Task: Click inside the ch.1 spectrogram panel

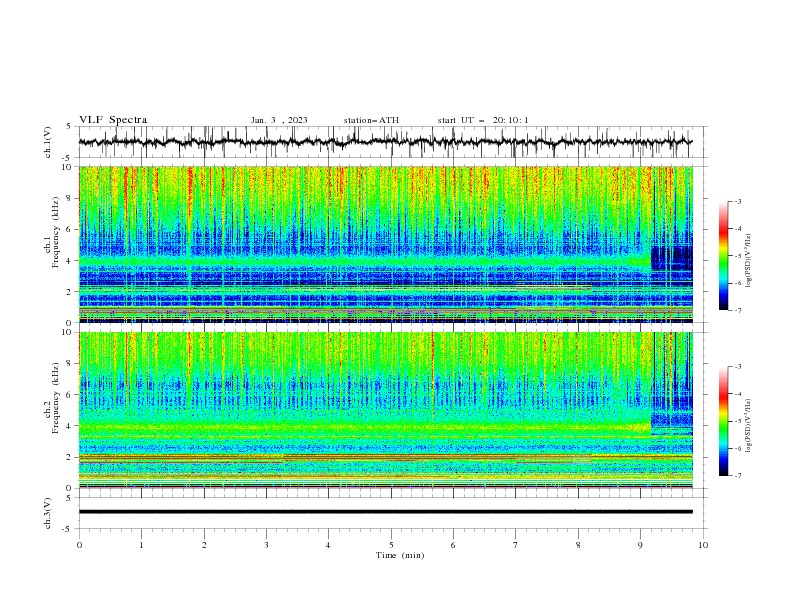Action: 385,244
